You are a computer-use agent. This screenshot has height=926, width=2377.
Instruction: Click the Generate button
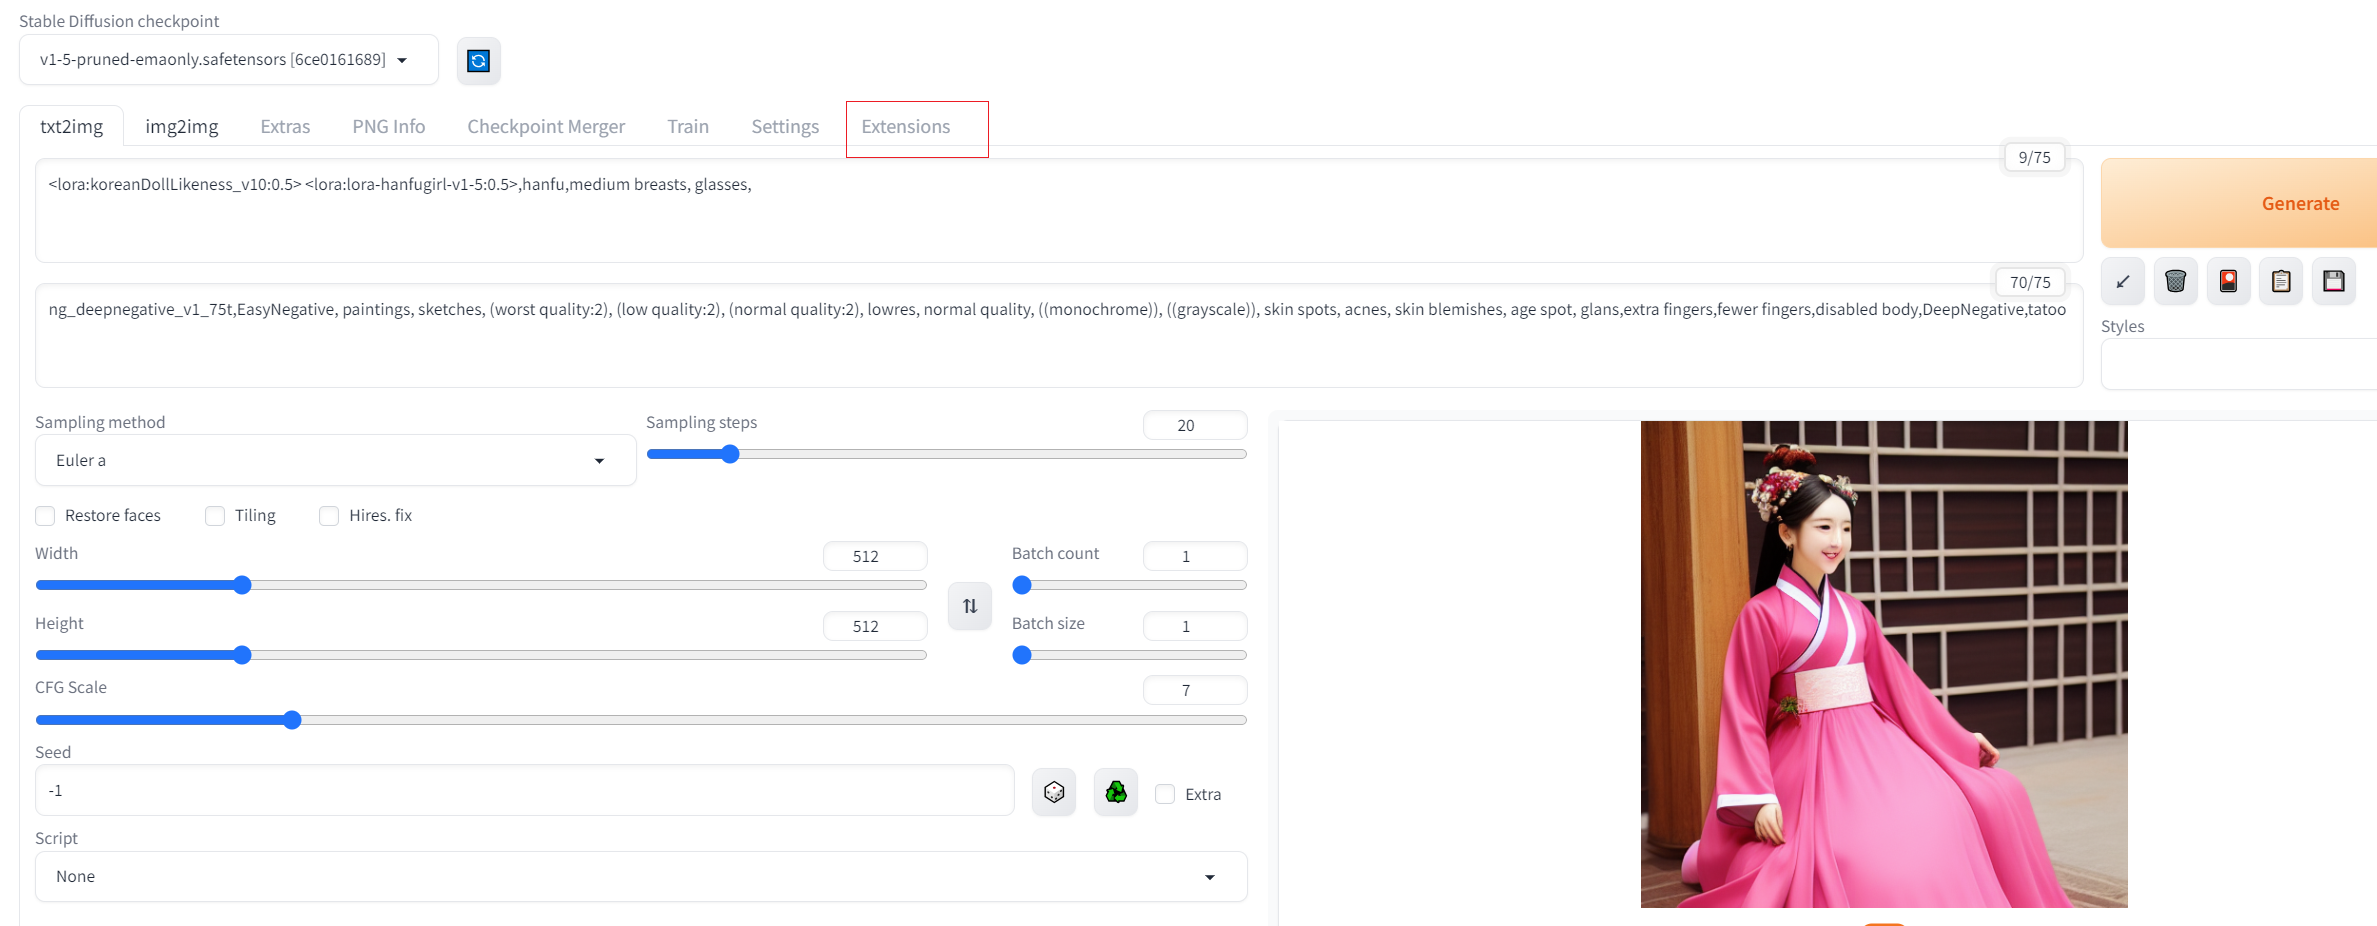[x=2239, y=203]
